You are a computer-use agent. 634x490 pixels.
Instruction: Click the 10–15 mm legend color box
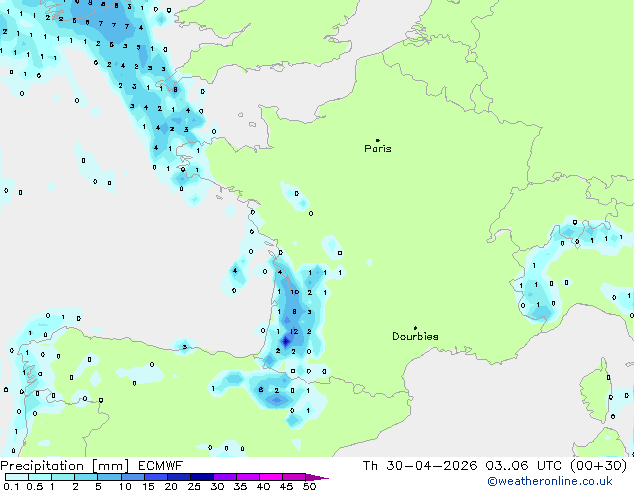tap(133, 477)
